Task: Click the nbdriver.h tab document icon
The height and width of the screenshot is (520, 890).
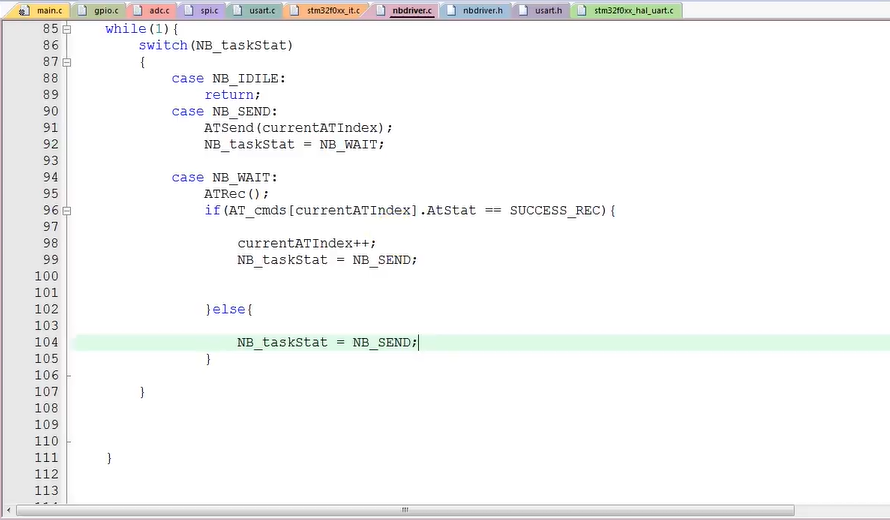Action: click(451, 10)
